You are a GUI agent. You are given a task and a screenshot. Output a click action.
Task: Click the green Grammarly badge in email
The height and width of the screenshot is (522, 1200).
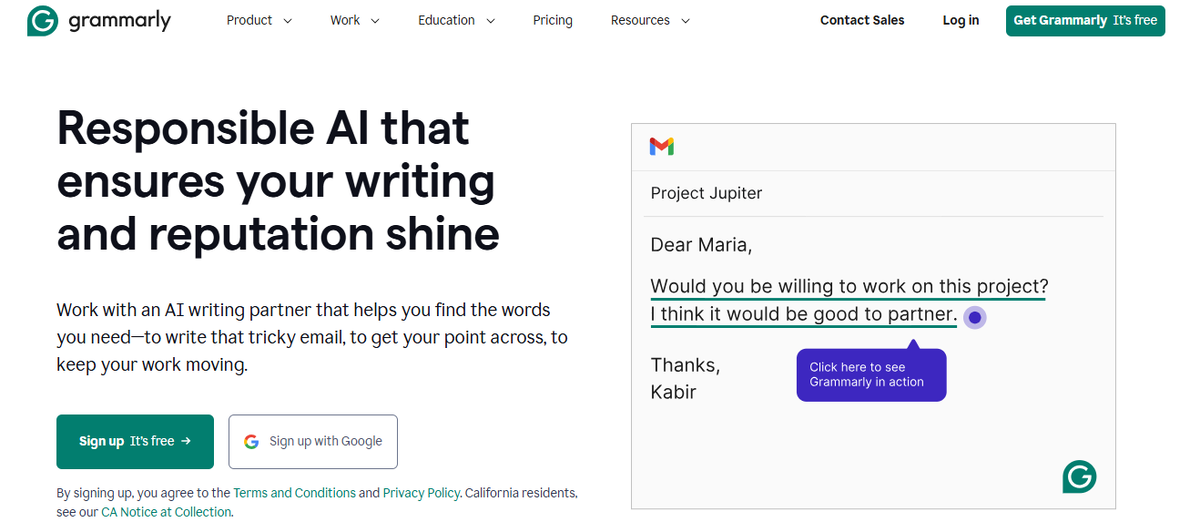point(1079,477)
